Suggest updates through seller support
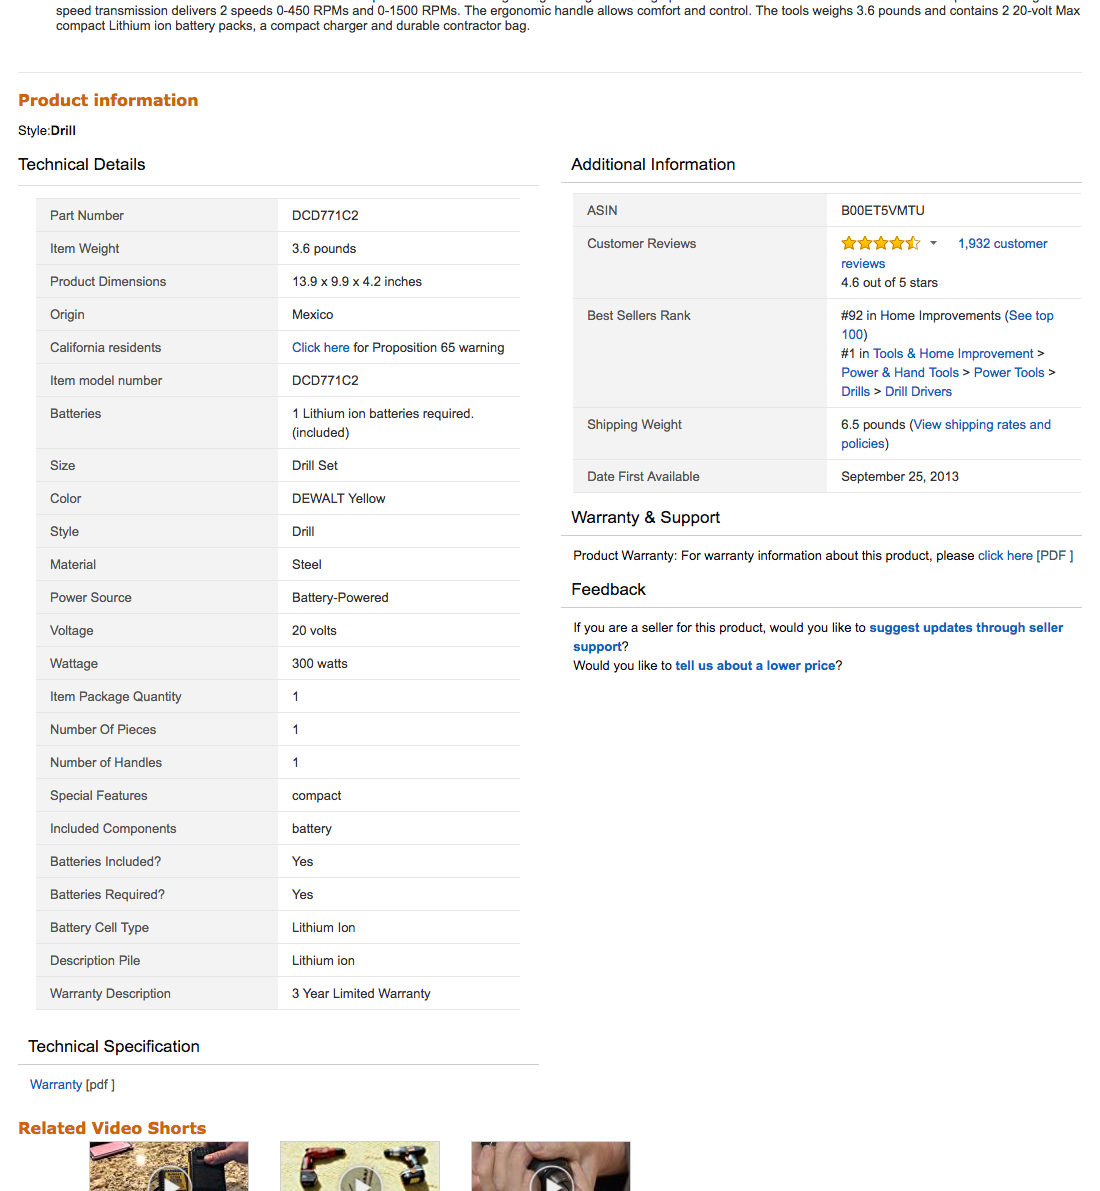The width and height of the screenshot is (1100, 1191). [x=966, y=627]
